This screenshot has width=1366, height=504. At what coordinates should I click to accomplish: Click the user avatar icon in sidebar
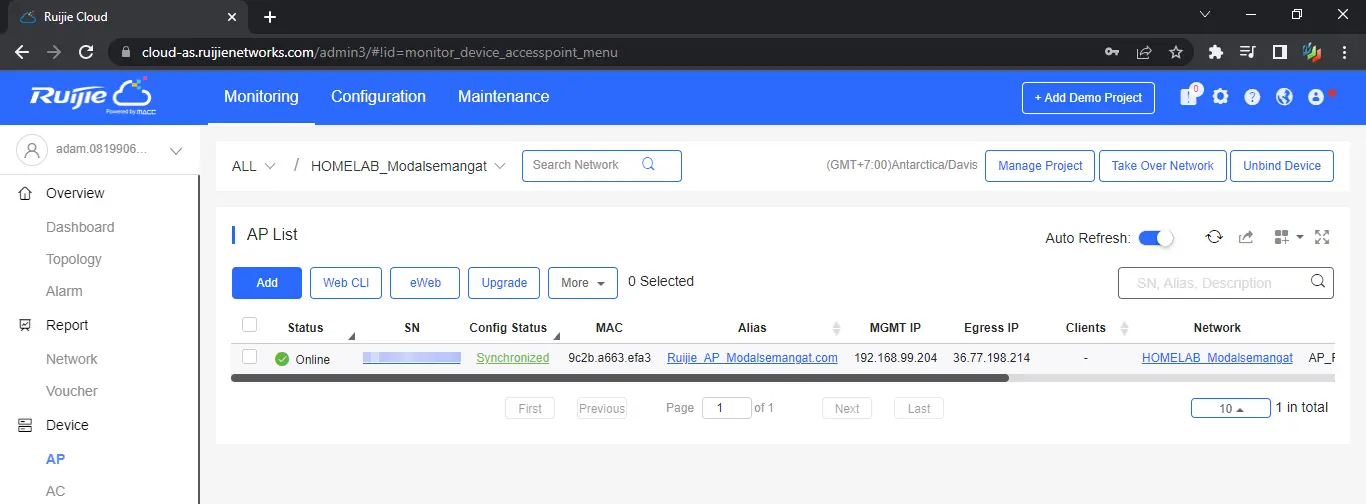(32, 150)
